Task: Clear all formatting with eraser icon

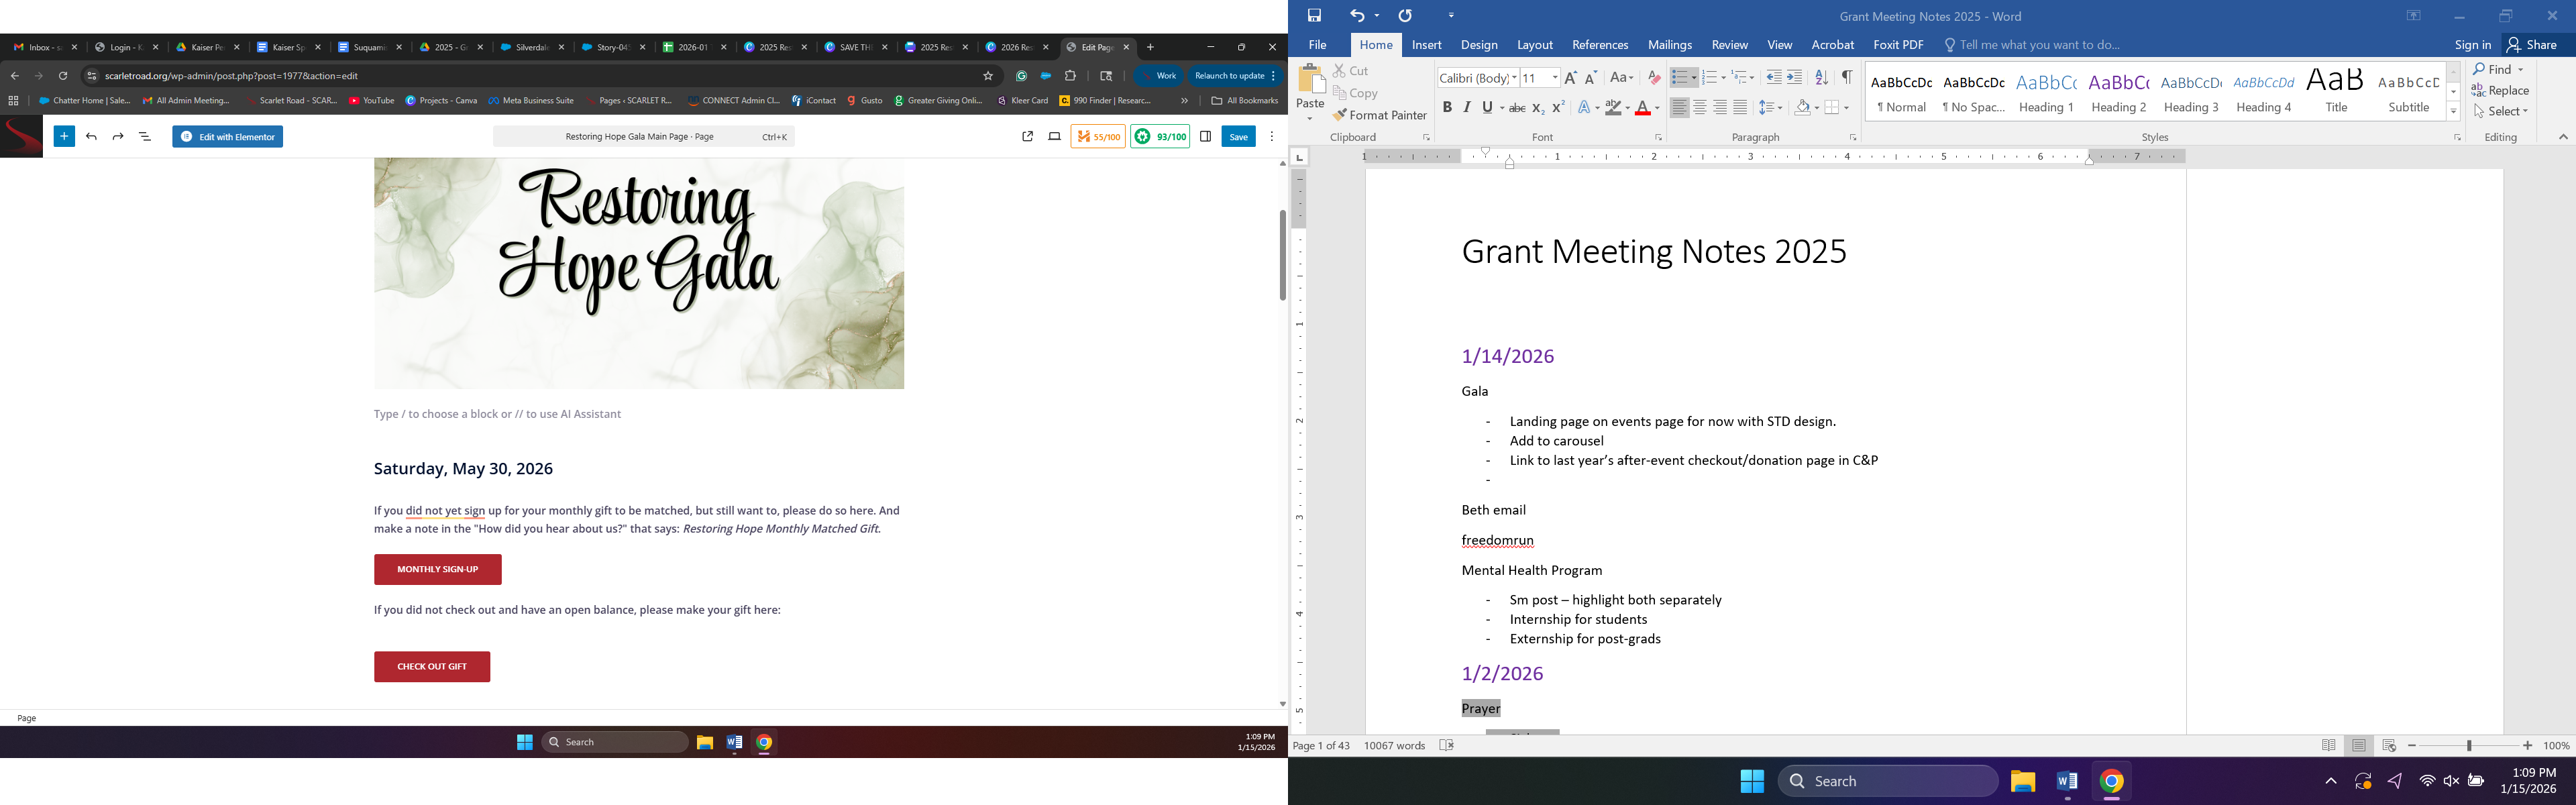Action: coord(1654,78)
